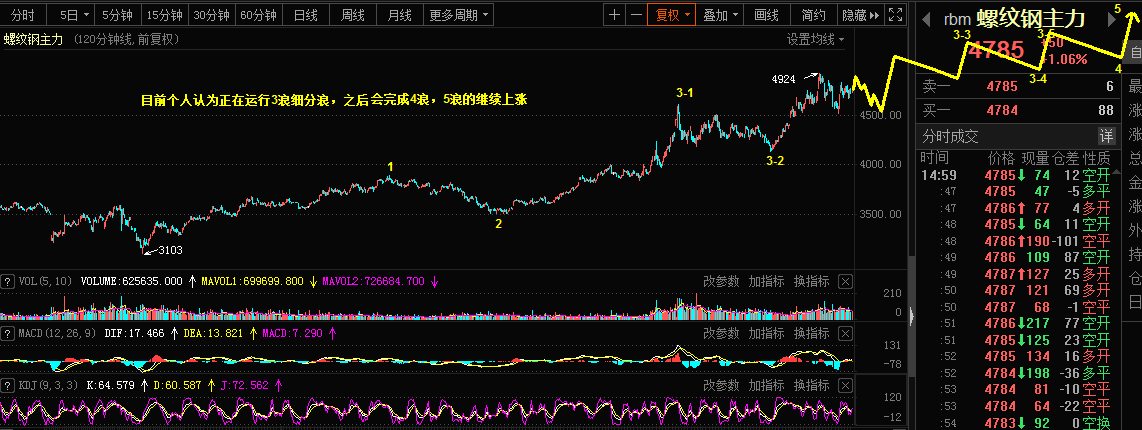The width and height of the screenshot is (1142, 430).
Task: Click the 分时成交 header label
Action: point(950,136)
